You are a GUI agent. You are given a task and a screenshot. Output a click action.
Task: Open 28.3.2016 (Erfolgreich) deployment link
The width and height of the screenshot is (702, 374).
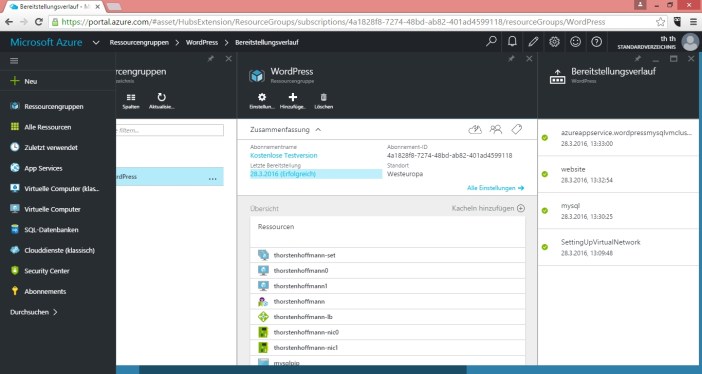point(283,174)
